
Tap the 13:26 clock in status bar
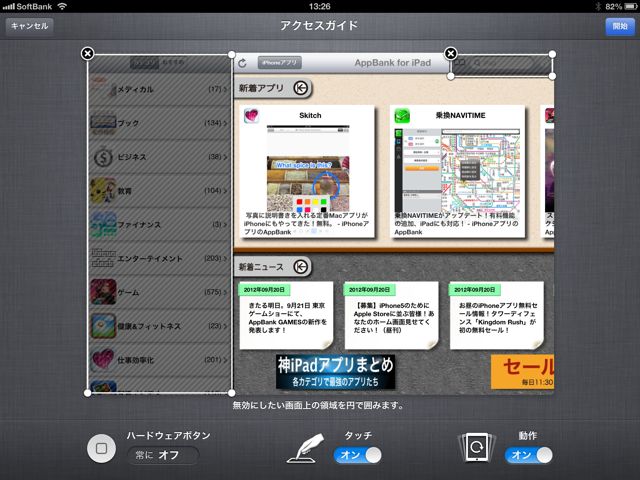click(x=320, y=6)
